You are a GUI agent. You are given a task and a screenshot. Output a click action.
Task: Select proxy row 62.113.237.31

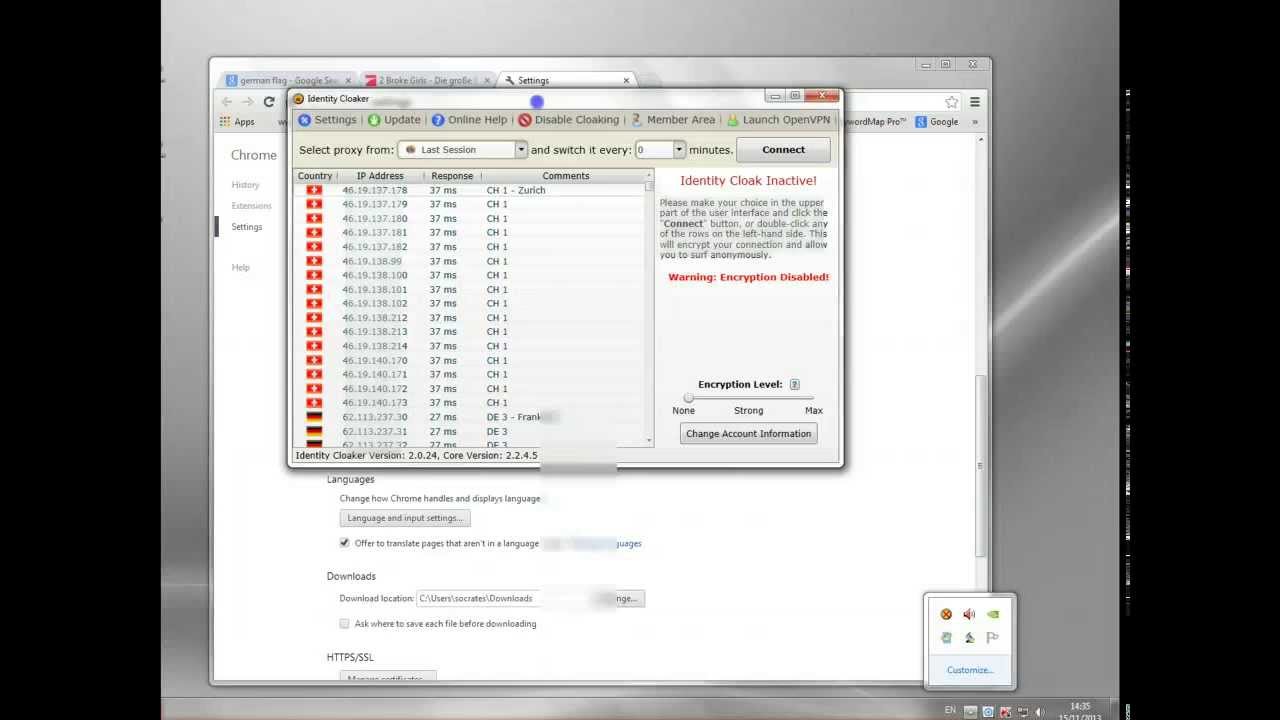coord(469,431)
